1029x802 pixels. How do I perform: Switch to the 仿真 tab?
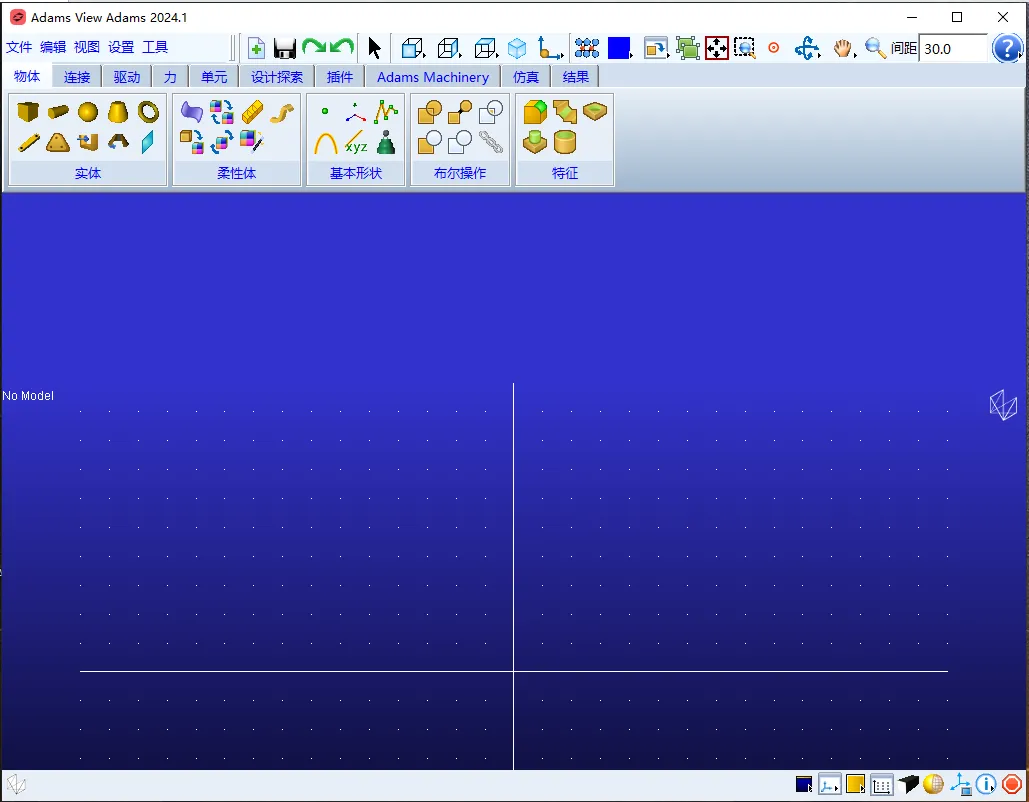[526, 77]
